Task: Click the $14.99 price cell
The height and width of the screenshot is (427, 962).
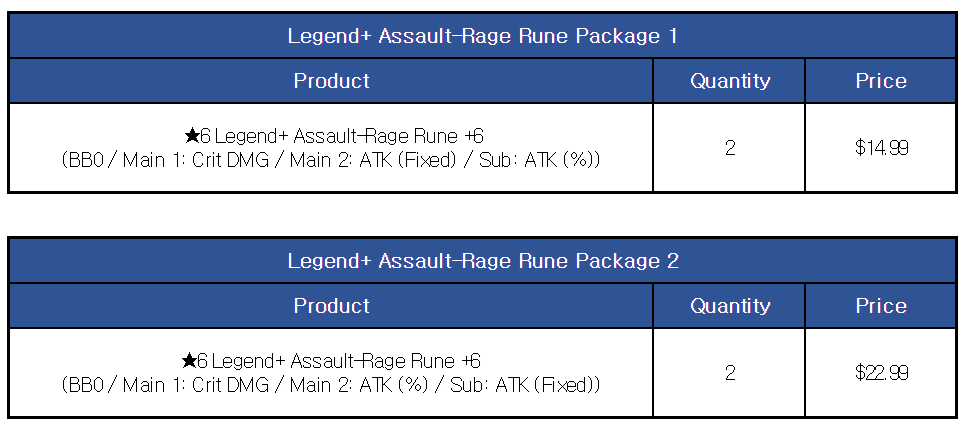Action: [x=881, y=148]
